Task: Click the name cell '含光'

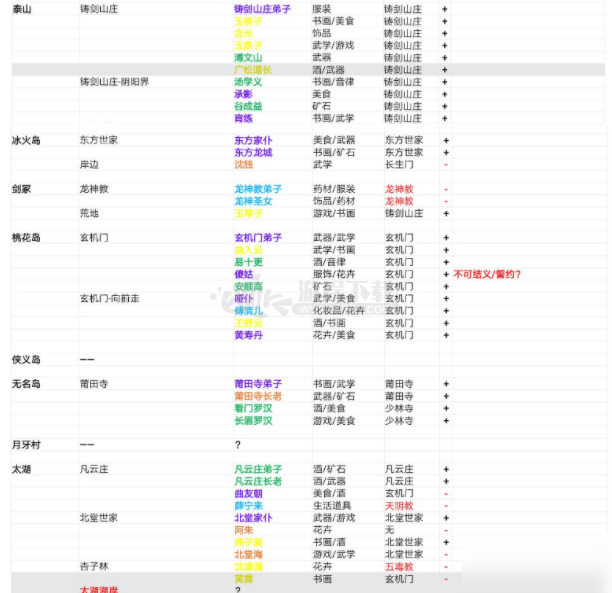Action: click(x=243, y=33)
